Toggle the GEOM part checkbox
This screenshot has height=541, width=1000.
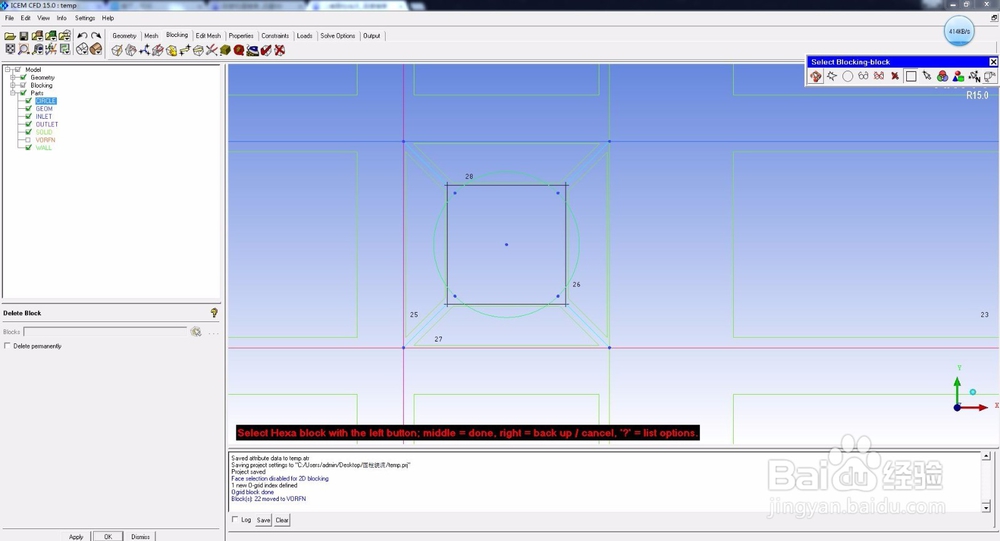[x=29, y=108]
